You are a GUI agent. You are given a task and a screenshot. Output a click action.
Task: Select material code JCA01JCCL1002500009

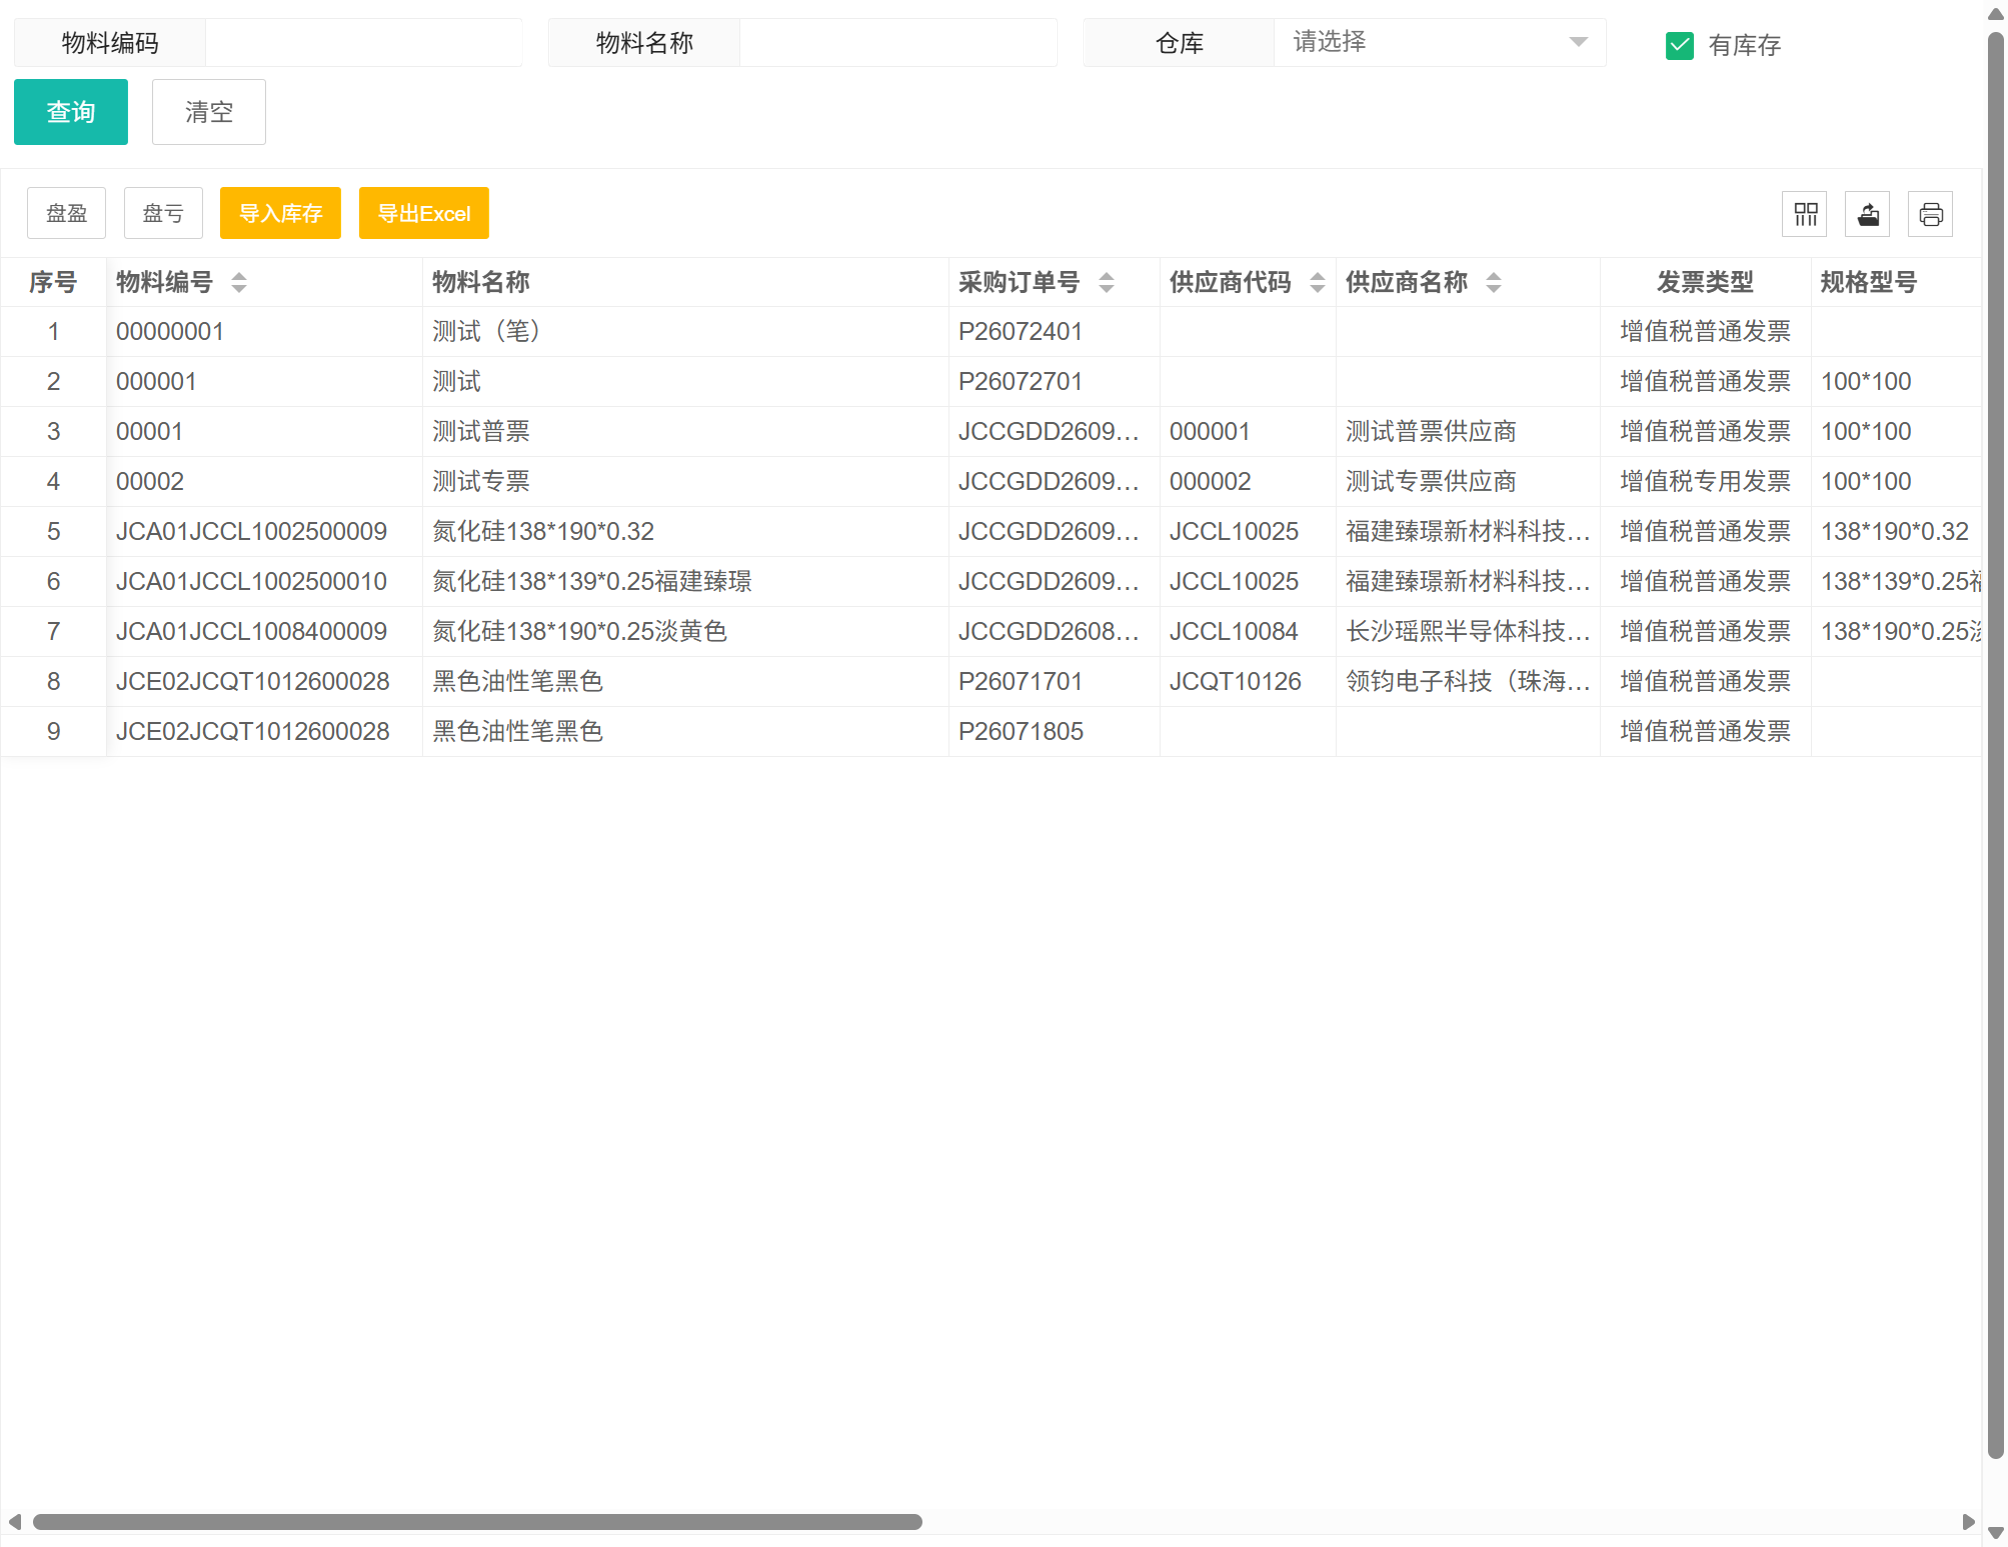click(x=264, y=532)
